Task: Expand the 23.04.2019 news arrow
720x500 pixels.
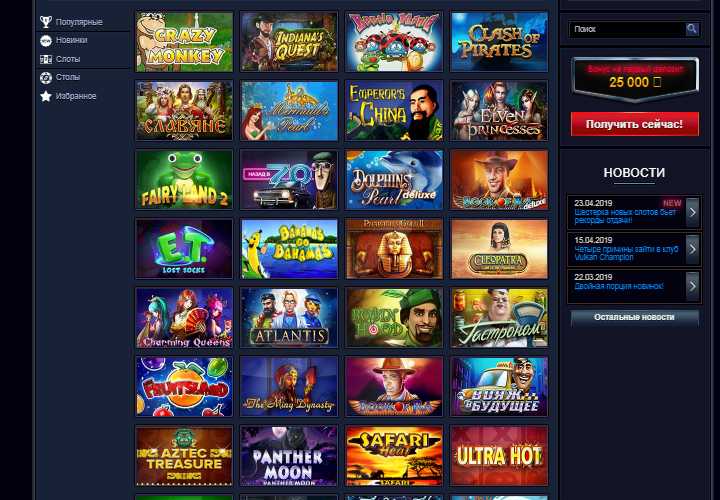Action: tap(692, 212)
